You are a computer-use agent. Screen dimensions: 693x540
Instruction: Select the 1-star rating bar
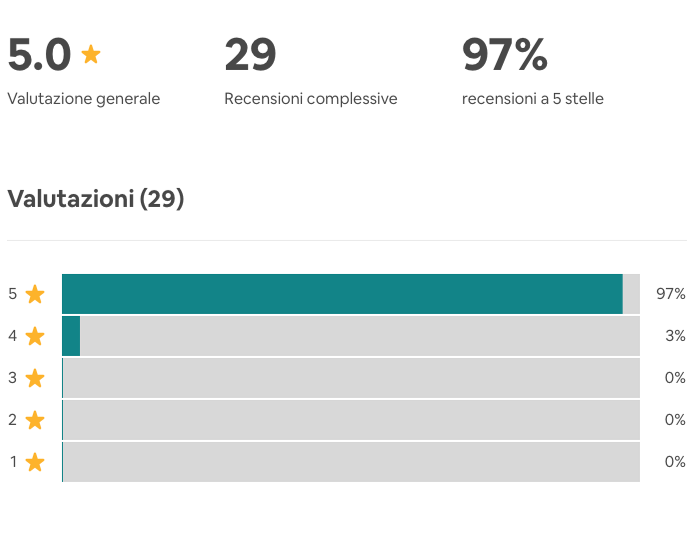[351, 462]
